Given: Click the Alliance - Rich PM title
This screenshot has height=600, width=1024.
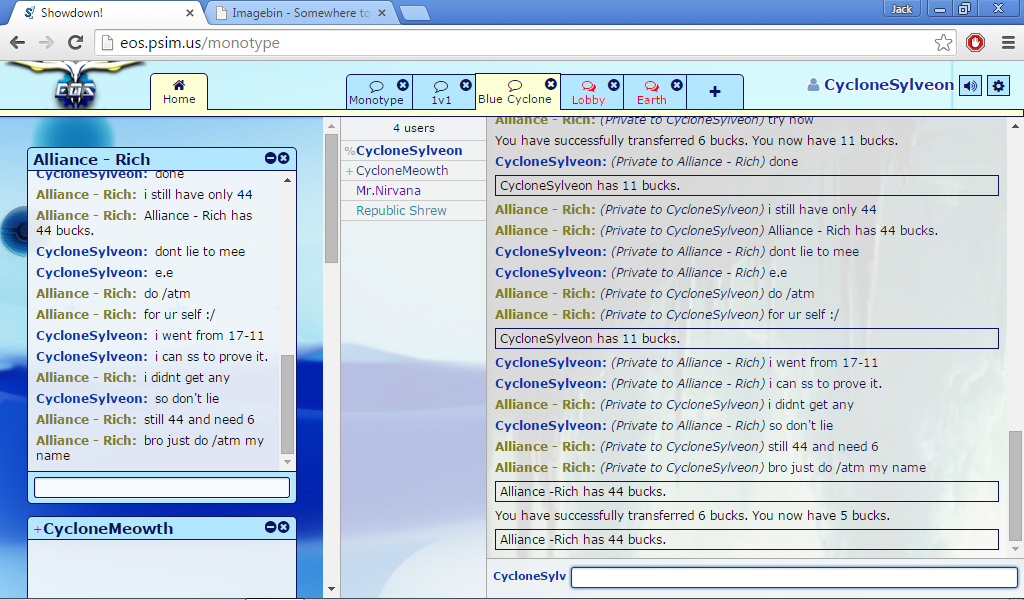Looking at the screenshot, I should tap(91, 159).
